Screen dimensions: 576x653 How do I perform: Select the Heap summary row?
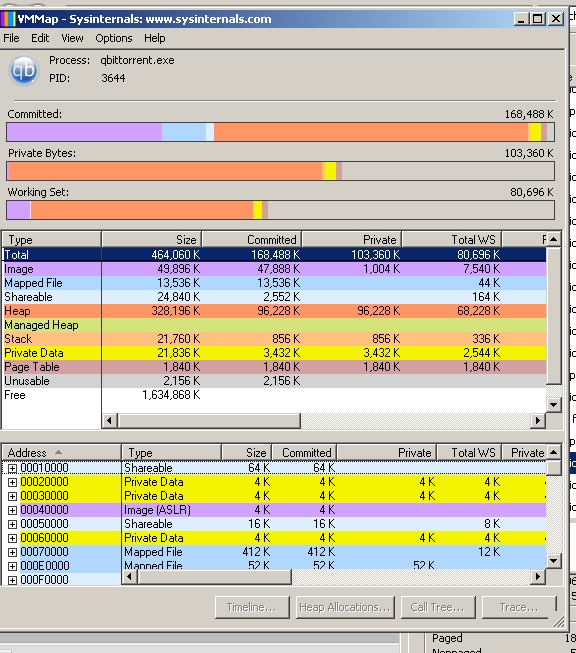point(274,311)
